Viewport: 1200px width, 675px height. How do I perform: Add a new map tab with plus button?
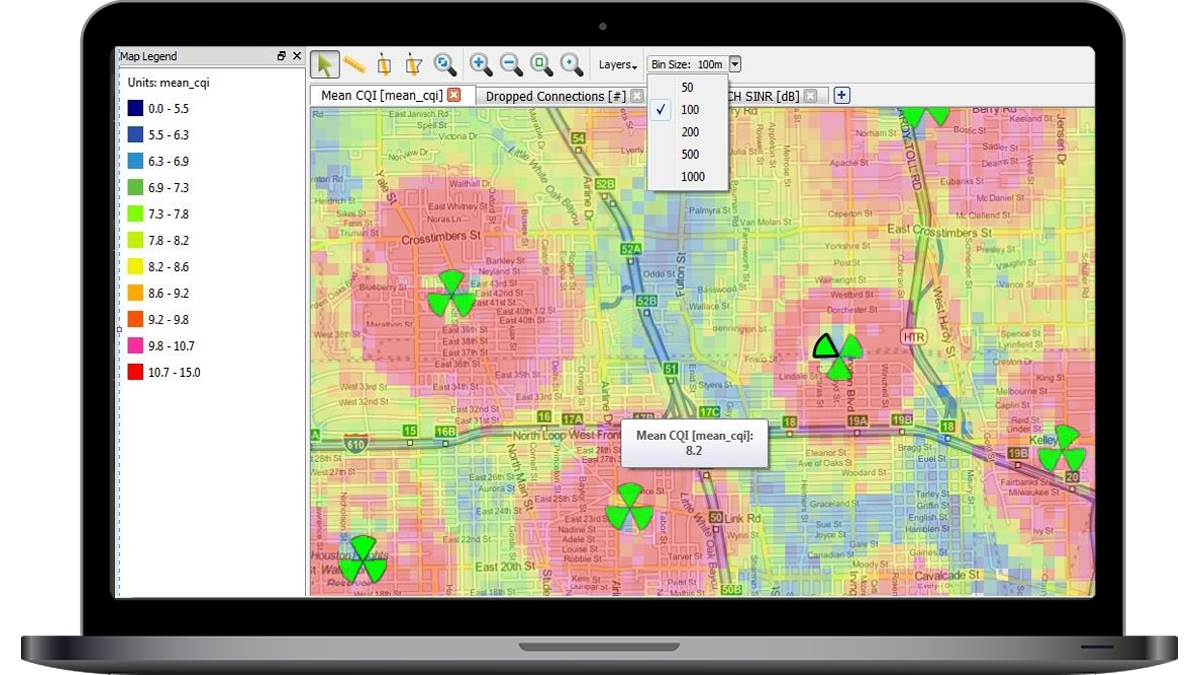[842, 95]
